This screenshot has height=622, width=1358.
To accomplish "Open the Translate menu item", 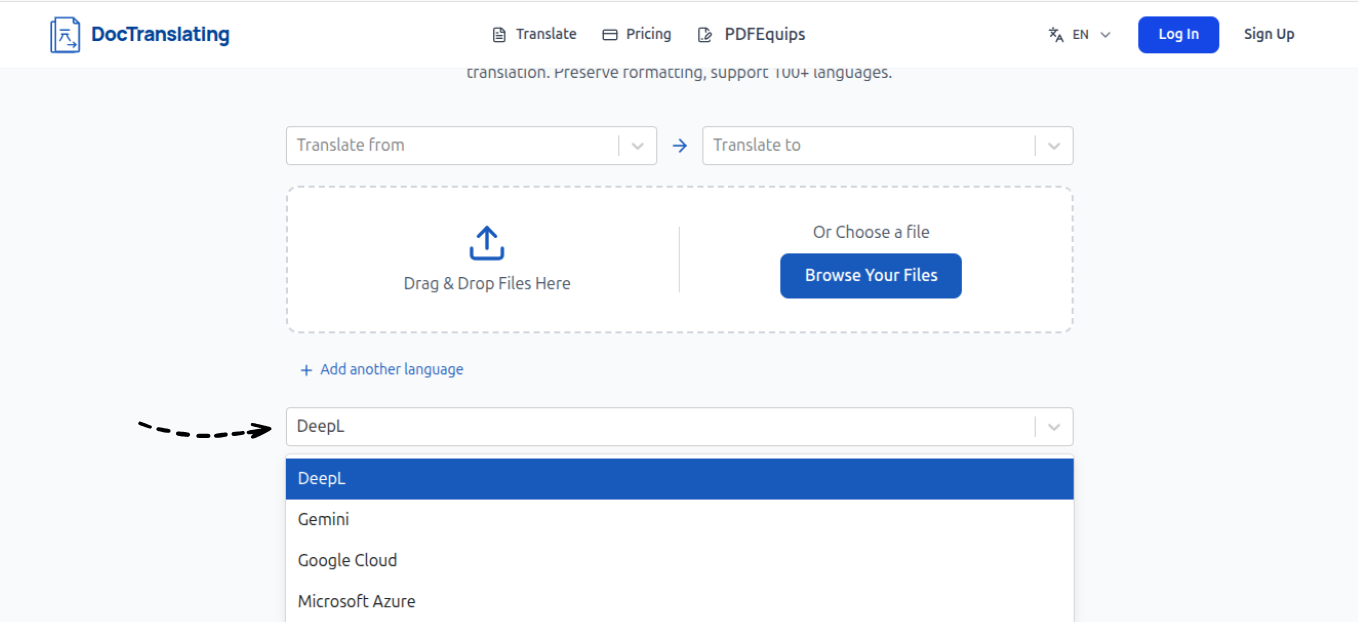I will tap(535, 35).
